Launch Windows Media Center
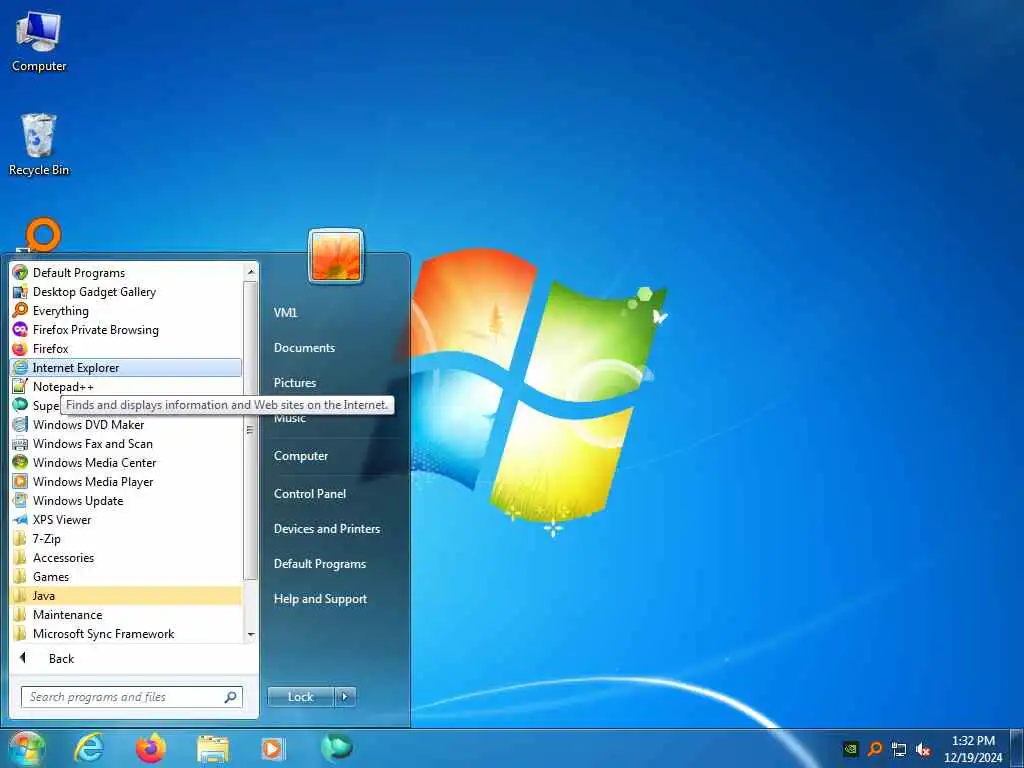 tap(127, 462)
